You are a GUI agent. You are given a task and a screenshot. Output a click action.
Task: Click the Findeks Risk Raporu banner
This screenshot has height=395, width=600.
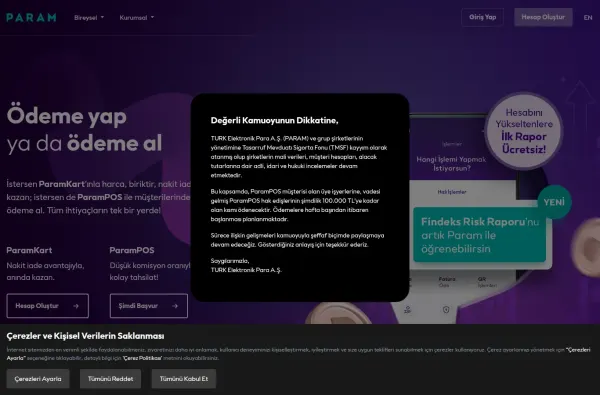pyautogui.click(x=479, y=235)
